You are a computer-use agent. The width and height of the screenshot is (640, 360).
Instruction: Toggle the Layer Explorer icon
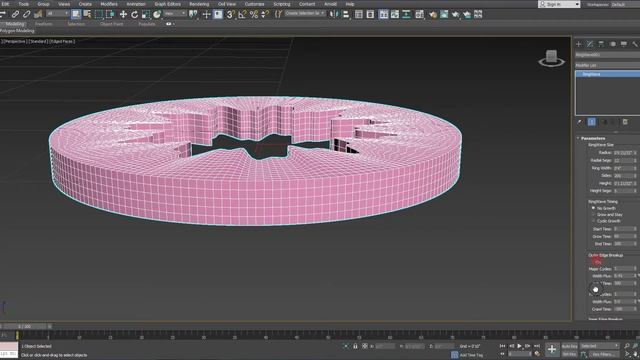[x=370, y=14]
